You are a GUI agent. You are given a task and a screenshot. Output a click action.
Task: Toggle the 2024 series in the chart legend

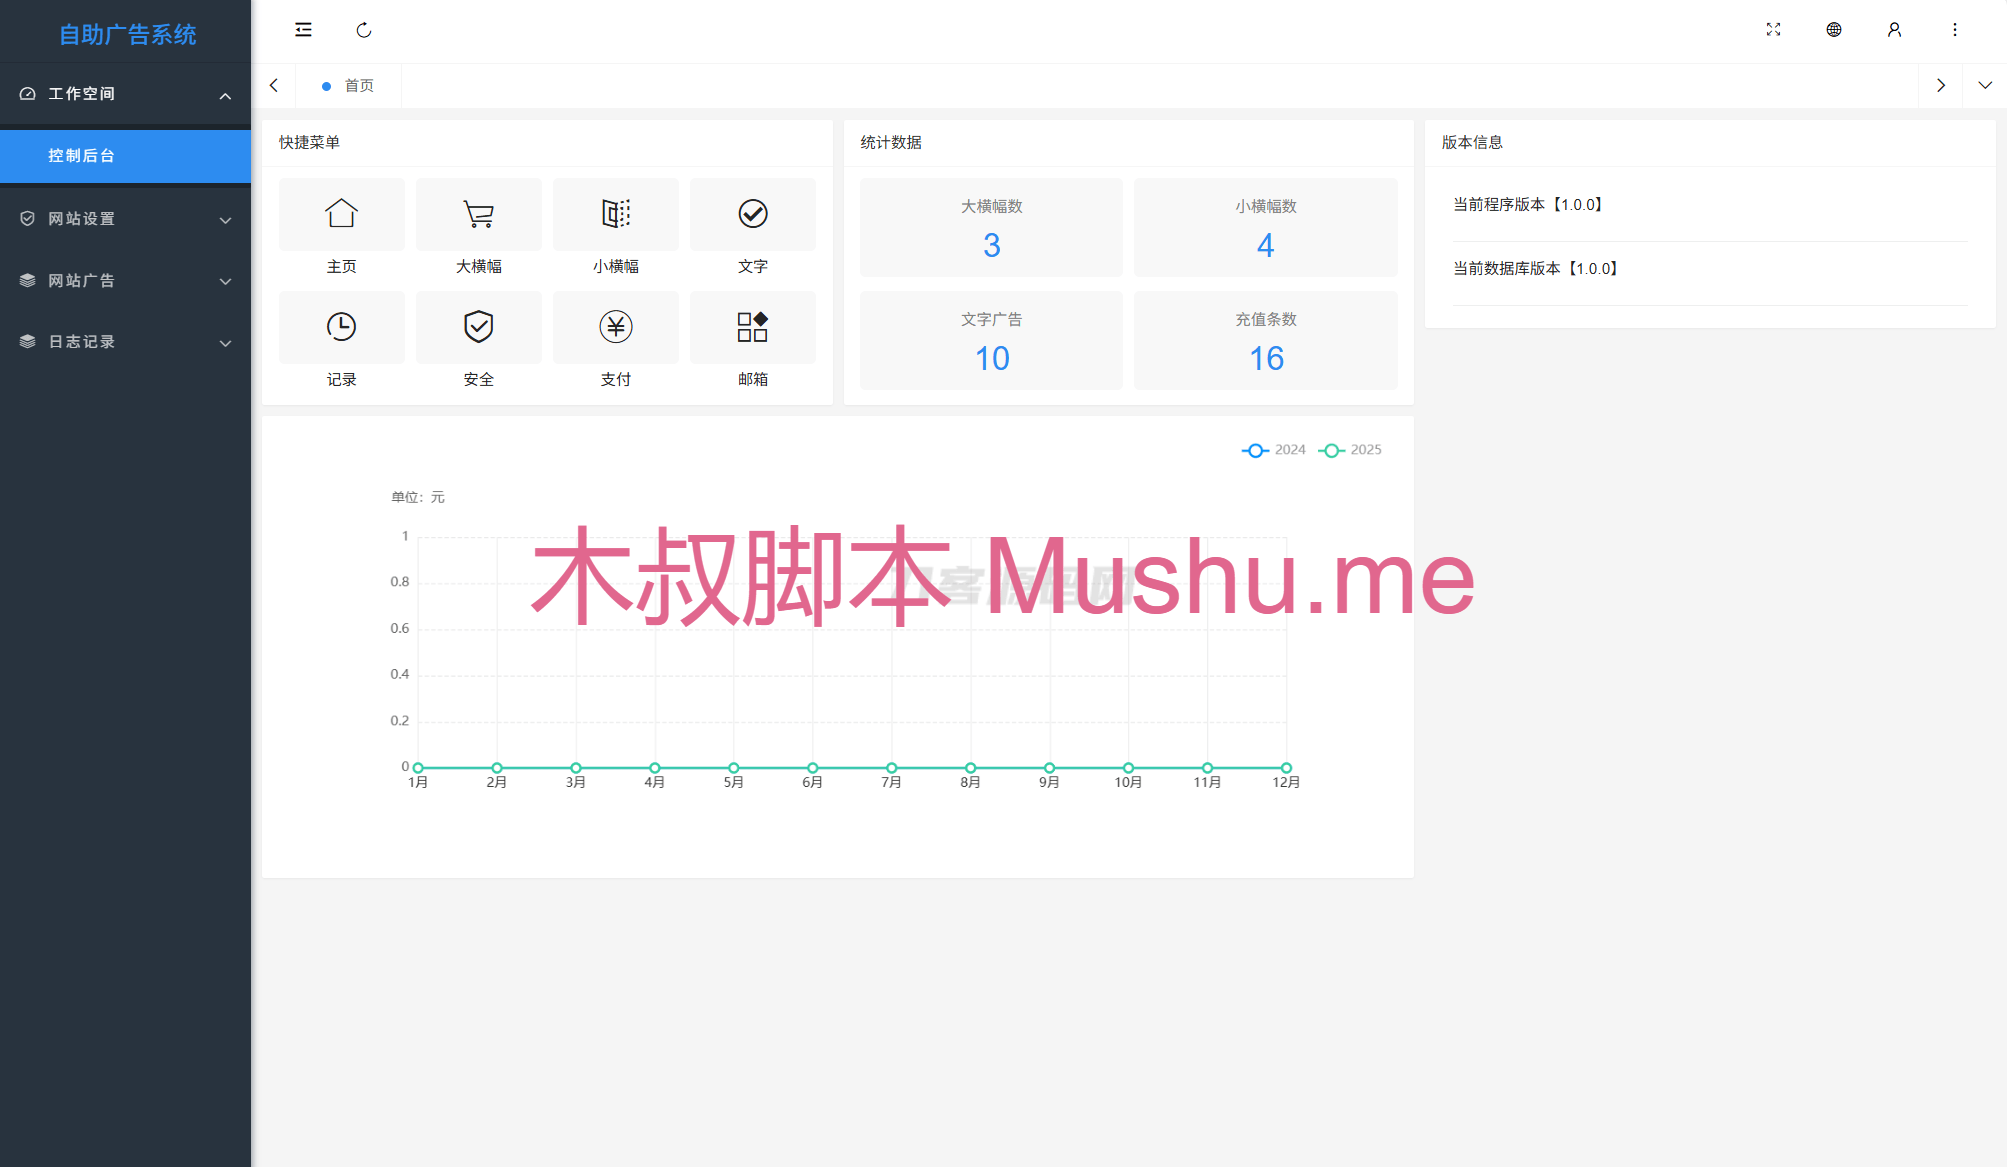(1272, 449)
